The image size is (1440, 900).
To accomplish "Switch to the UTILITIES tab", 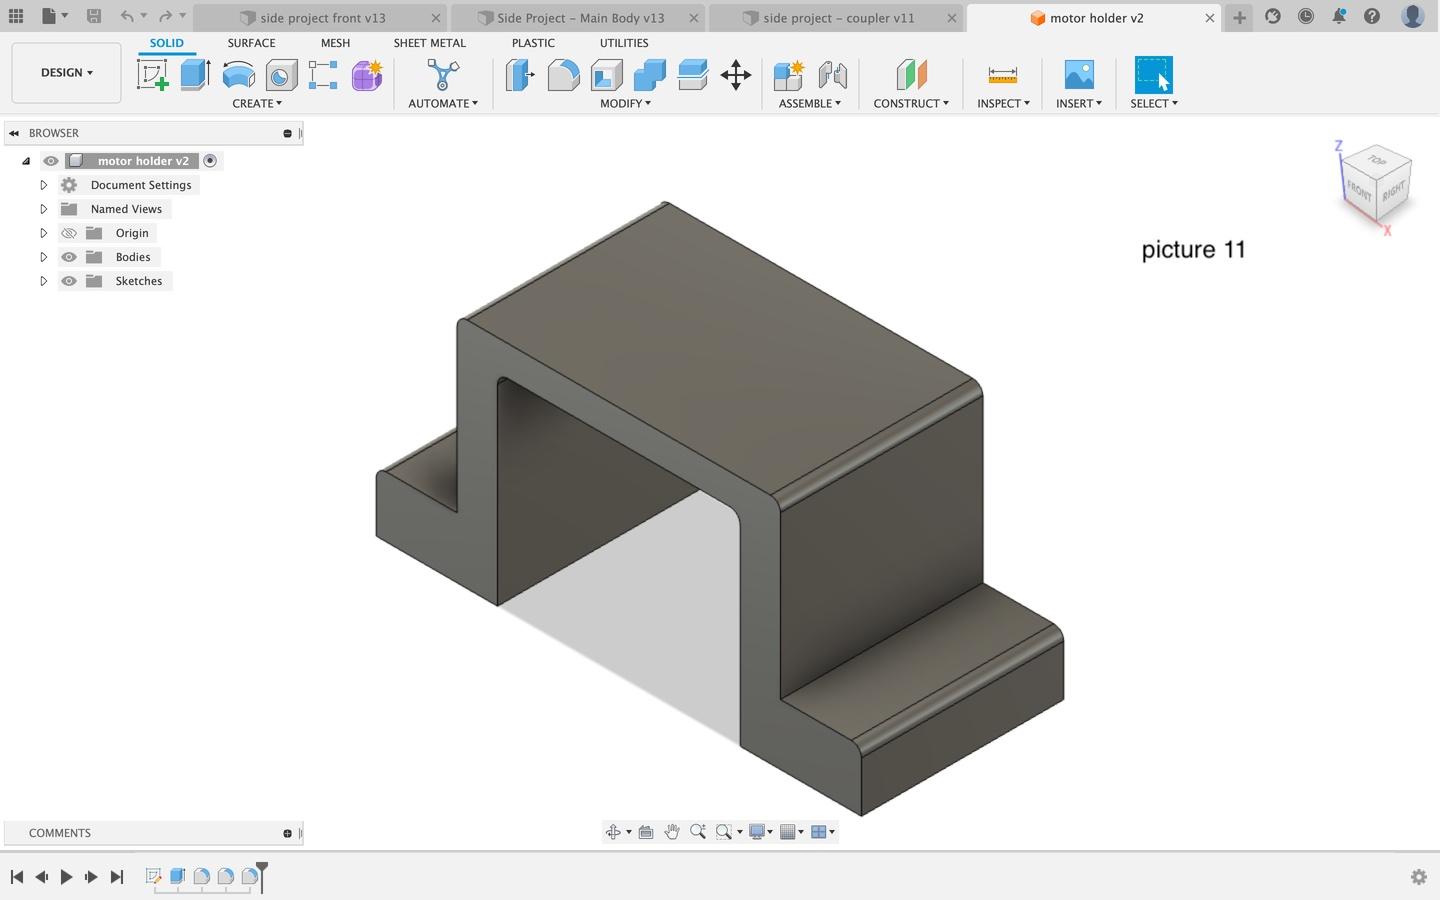I will point(624,43).
